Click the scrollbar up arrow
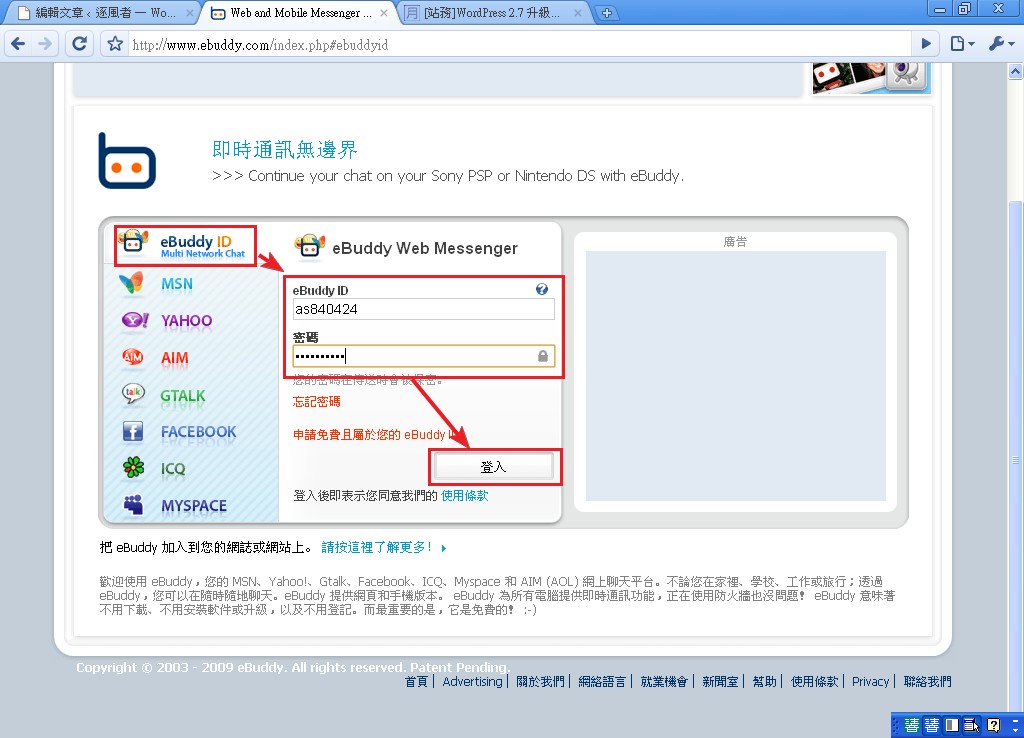This screenshot has height=738, width=1024. (1015, 71)
